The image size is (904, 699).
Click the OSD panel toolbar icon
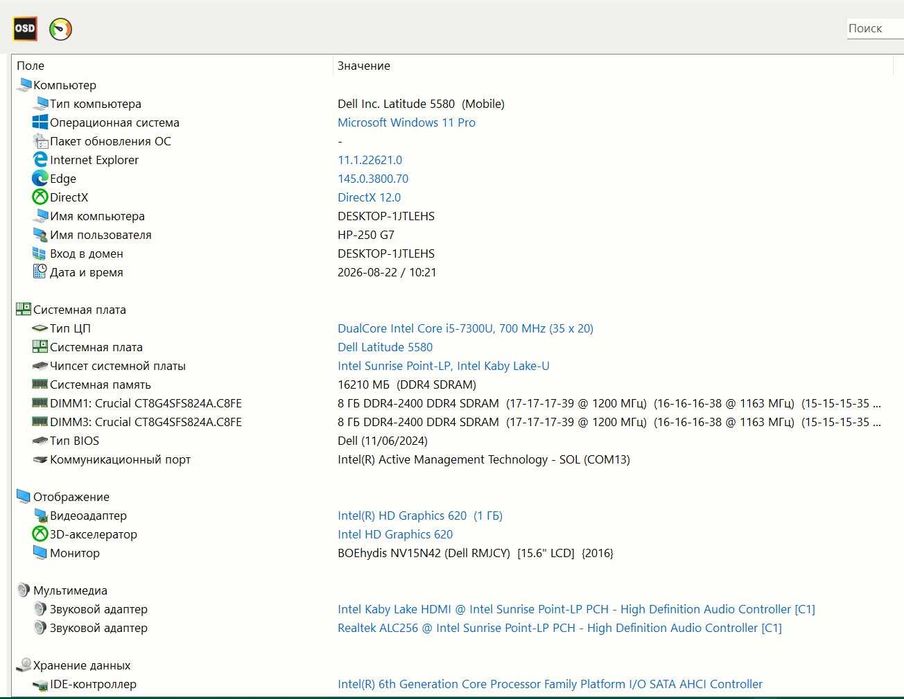pyautogui.click(x=25, y=28)
